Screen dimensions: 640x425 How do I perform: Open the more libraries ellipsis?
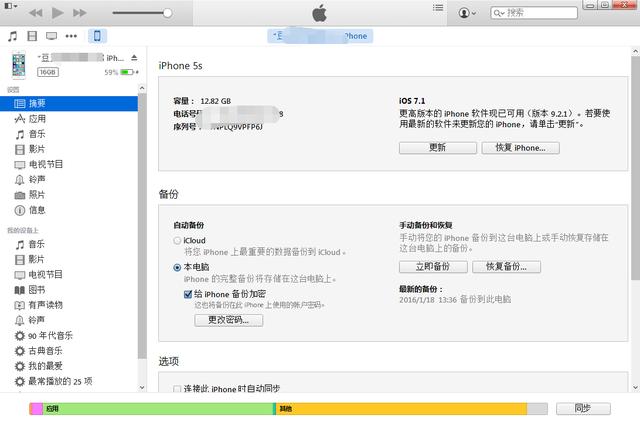click(x=71, y=36)
